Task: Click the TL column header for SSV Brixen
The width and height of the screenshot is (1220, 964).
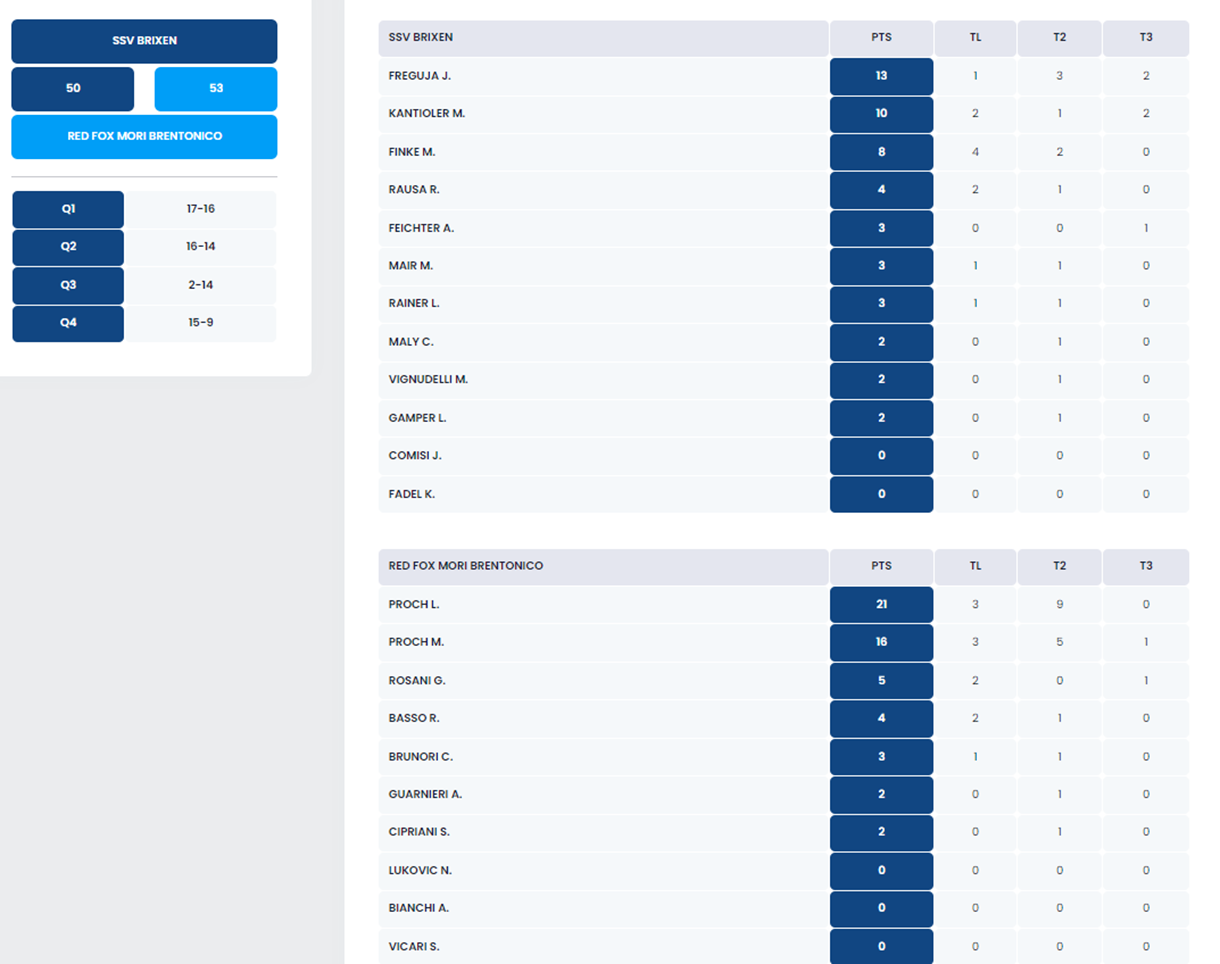Action: tap(975, 38)
